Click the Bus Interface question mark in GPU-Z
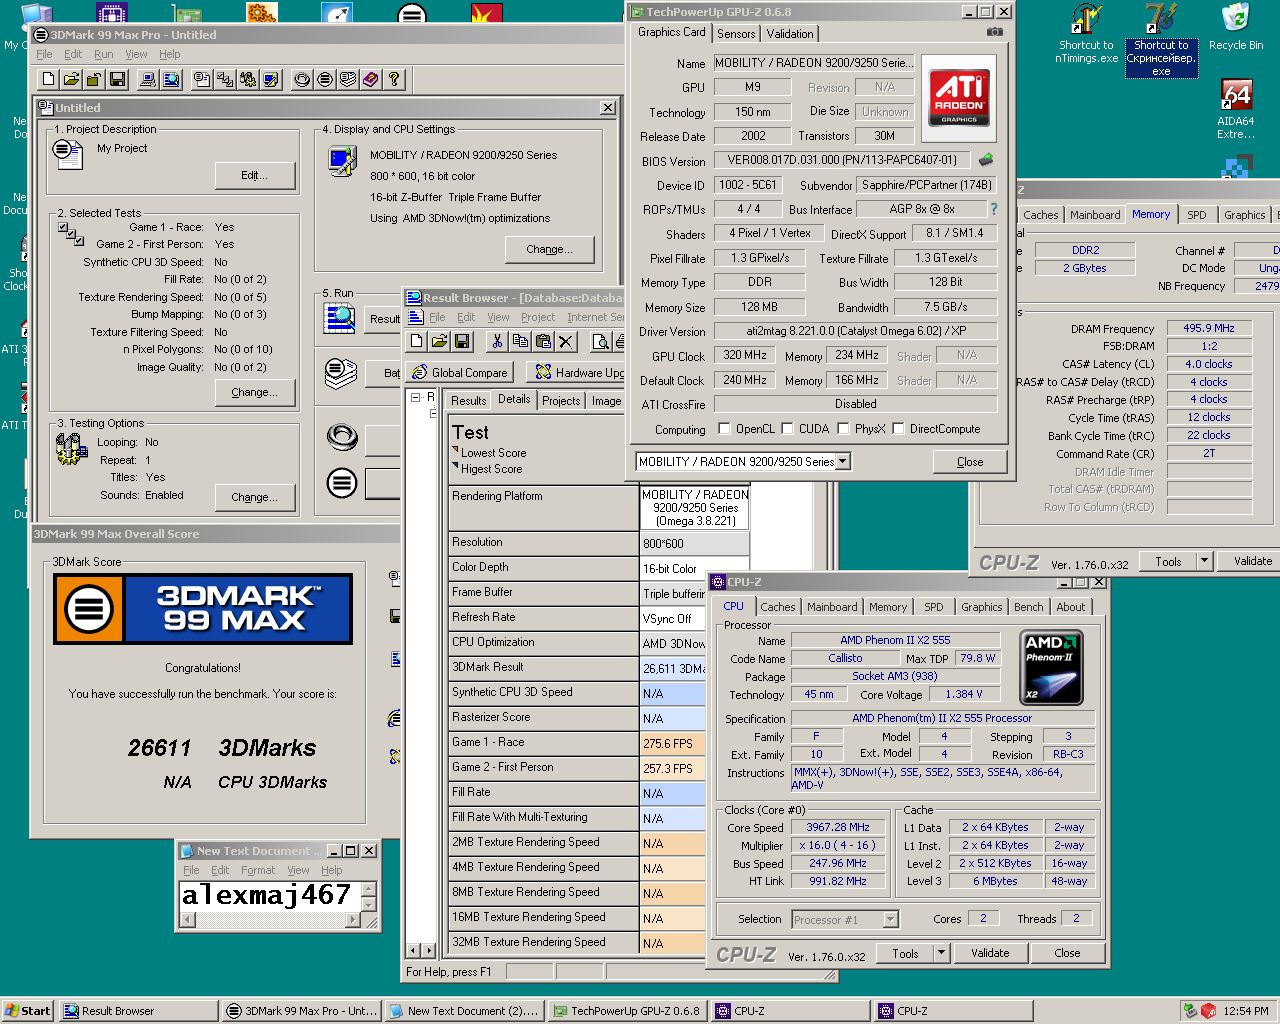Screen dimensions: 1280x1024 [993, 209]
